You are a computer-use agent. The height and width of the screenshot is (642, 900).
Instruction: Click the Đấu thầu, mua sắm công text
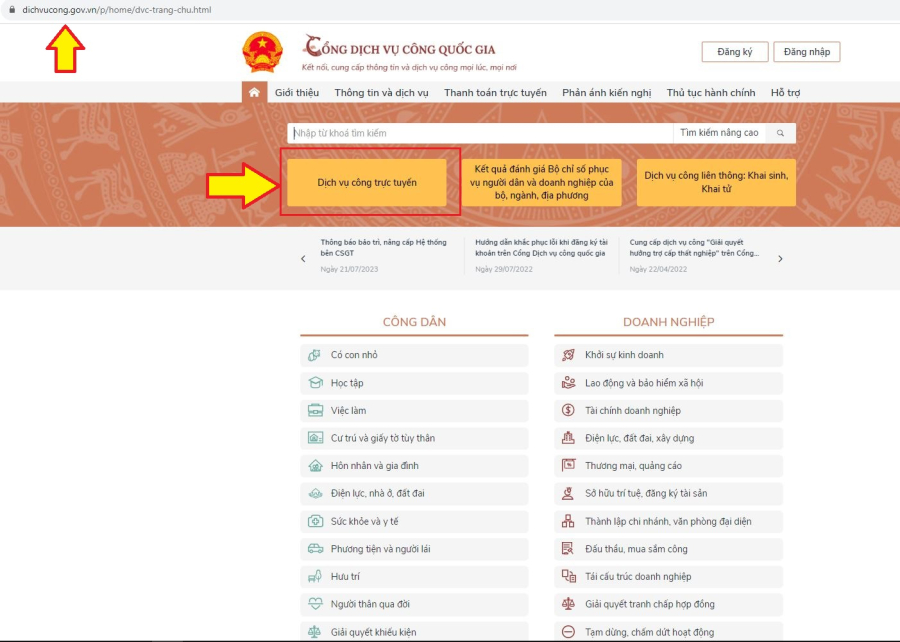point(636,548)
